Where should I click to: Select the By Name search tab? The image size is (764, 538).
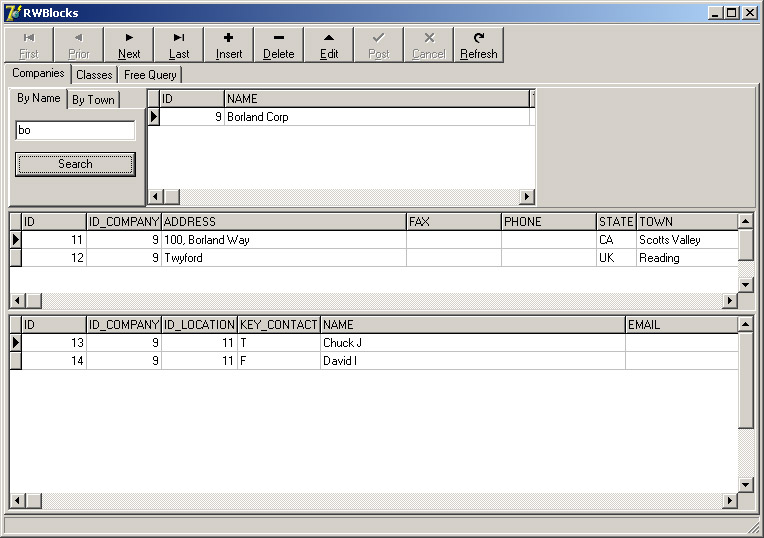39,98
